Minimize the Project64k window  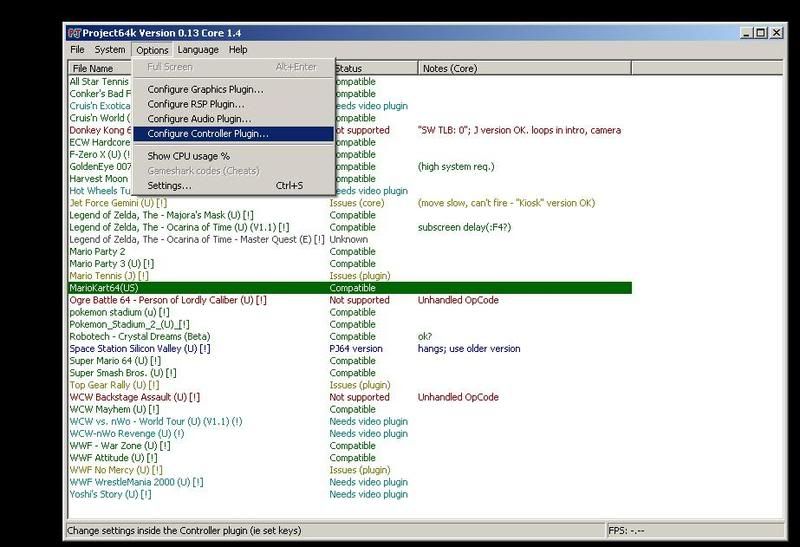(746, 33)
